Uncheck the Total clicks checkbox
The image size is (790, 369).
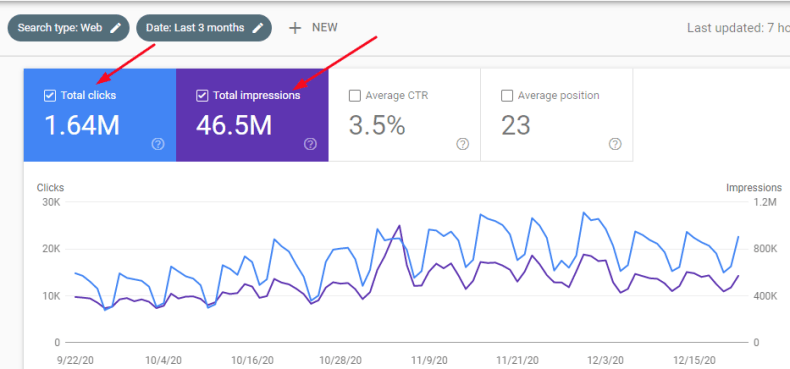(x=50, y=95)
